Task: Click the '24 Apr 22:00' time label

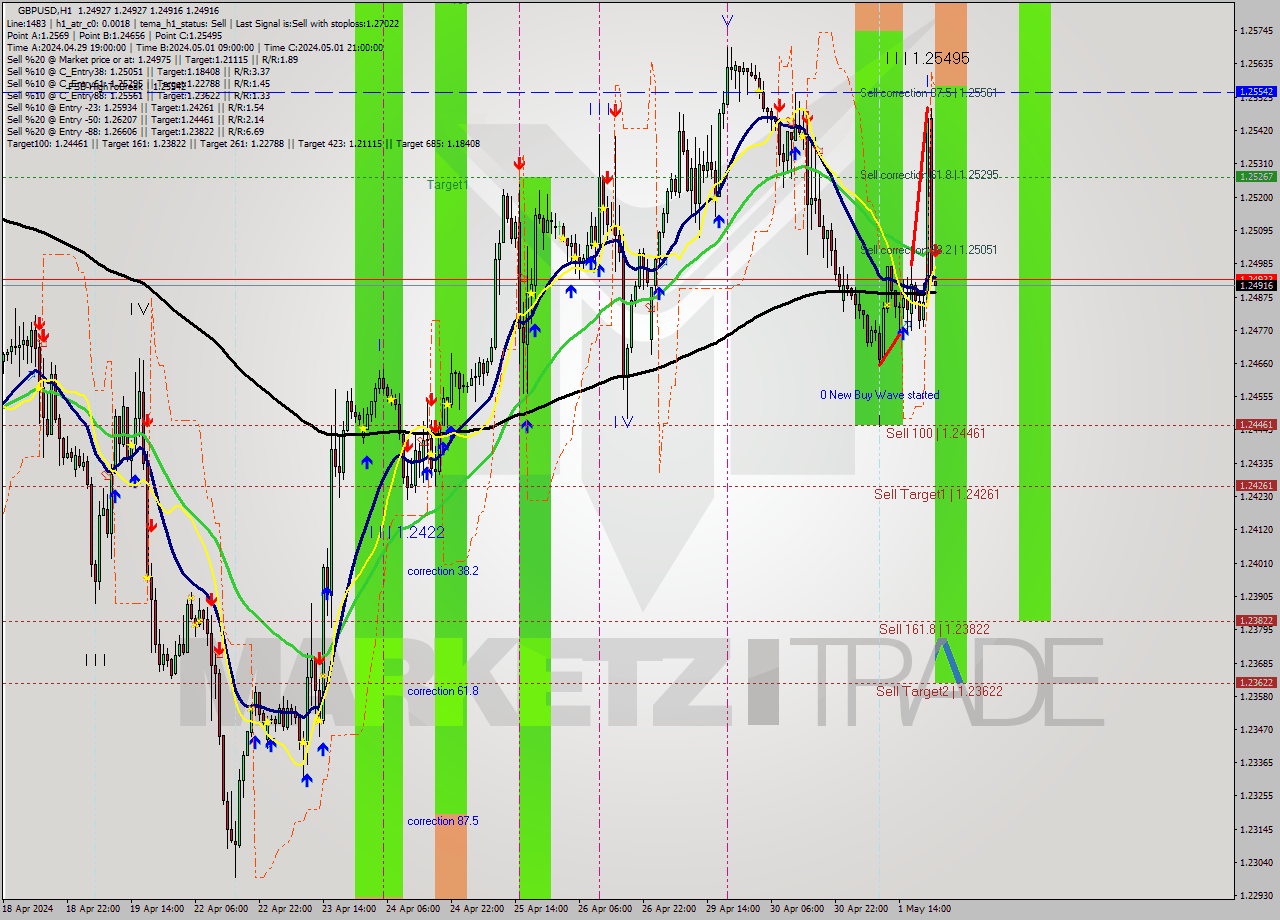Action: click(x=477, y=909)
